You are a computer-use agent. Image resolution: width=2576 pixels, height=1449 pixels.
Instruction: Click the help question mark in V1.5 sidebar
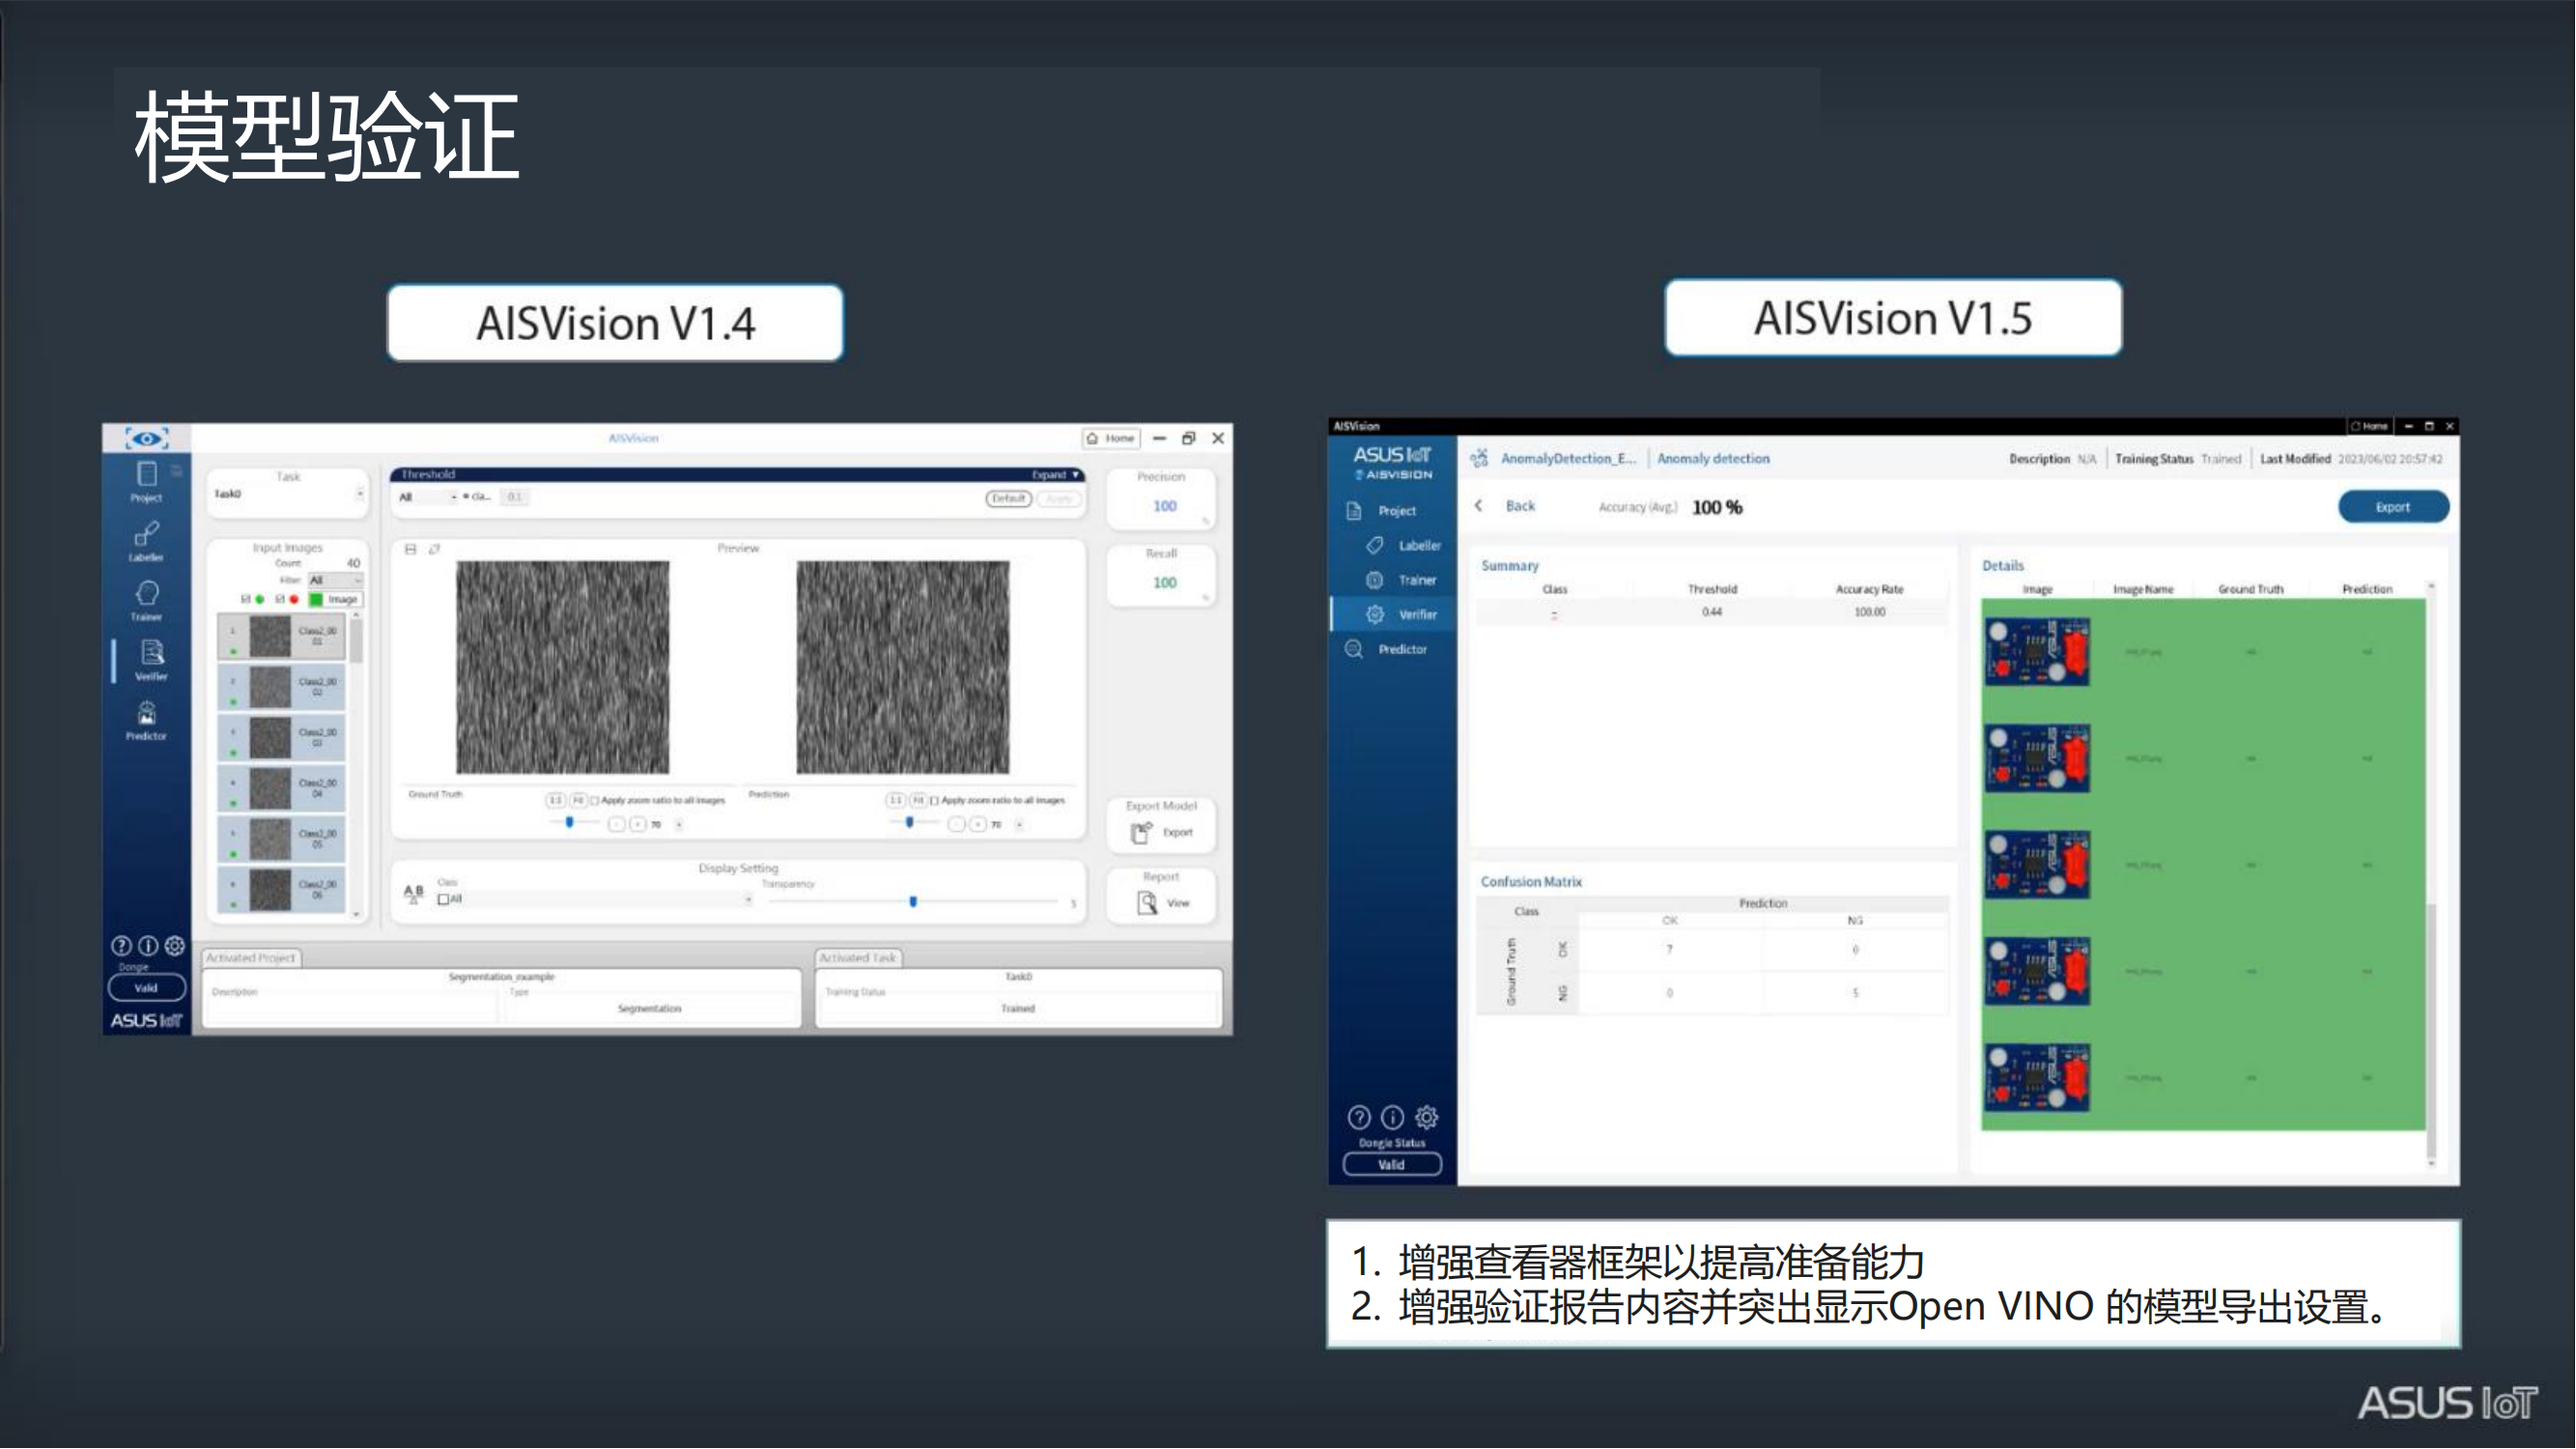(x=1359, y=1117)
